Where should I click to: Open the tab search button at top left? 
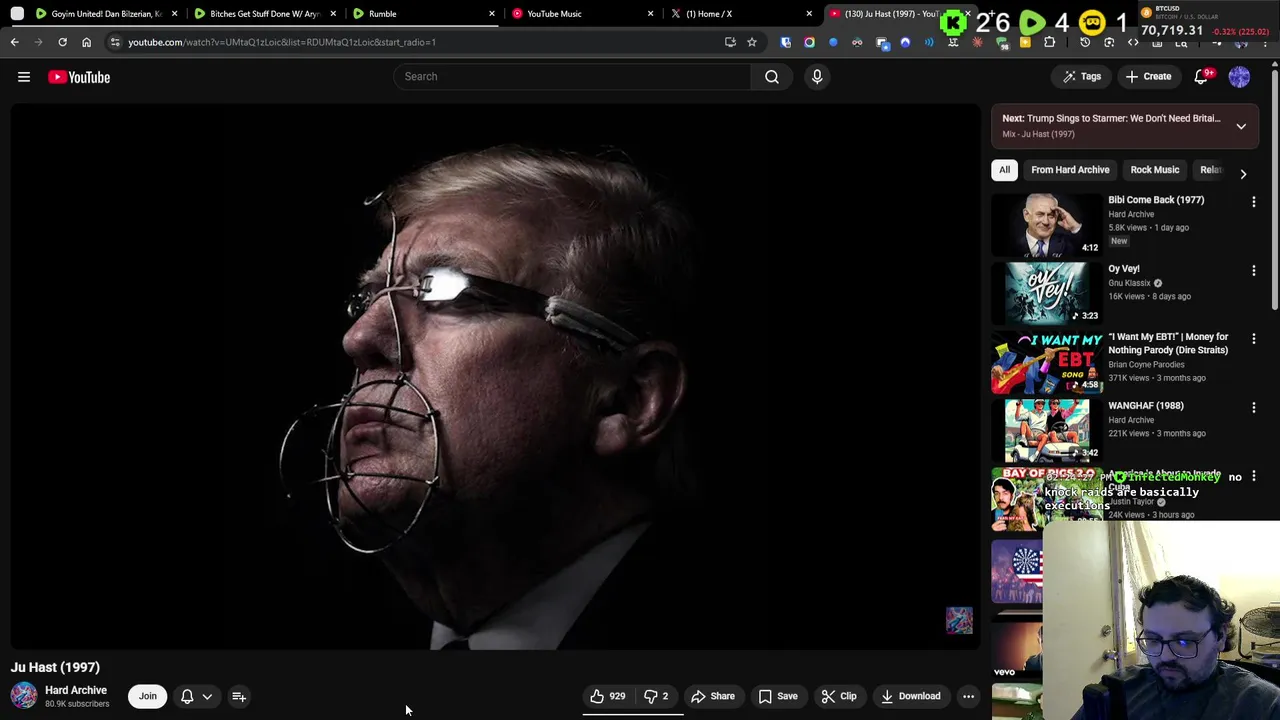[x=17, y=14]
